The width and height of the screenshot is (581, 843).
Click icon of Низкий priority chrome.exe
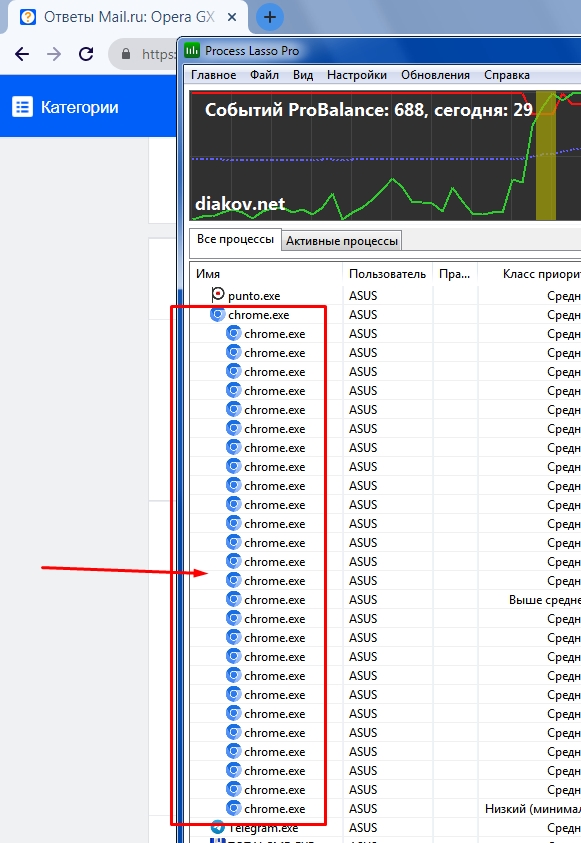233,808
